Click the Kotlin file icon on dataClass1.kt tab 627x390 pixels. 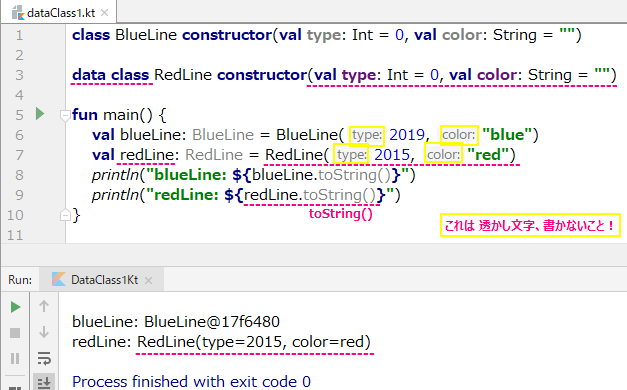click(x=18, y=13)
